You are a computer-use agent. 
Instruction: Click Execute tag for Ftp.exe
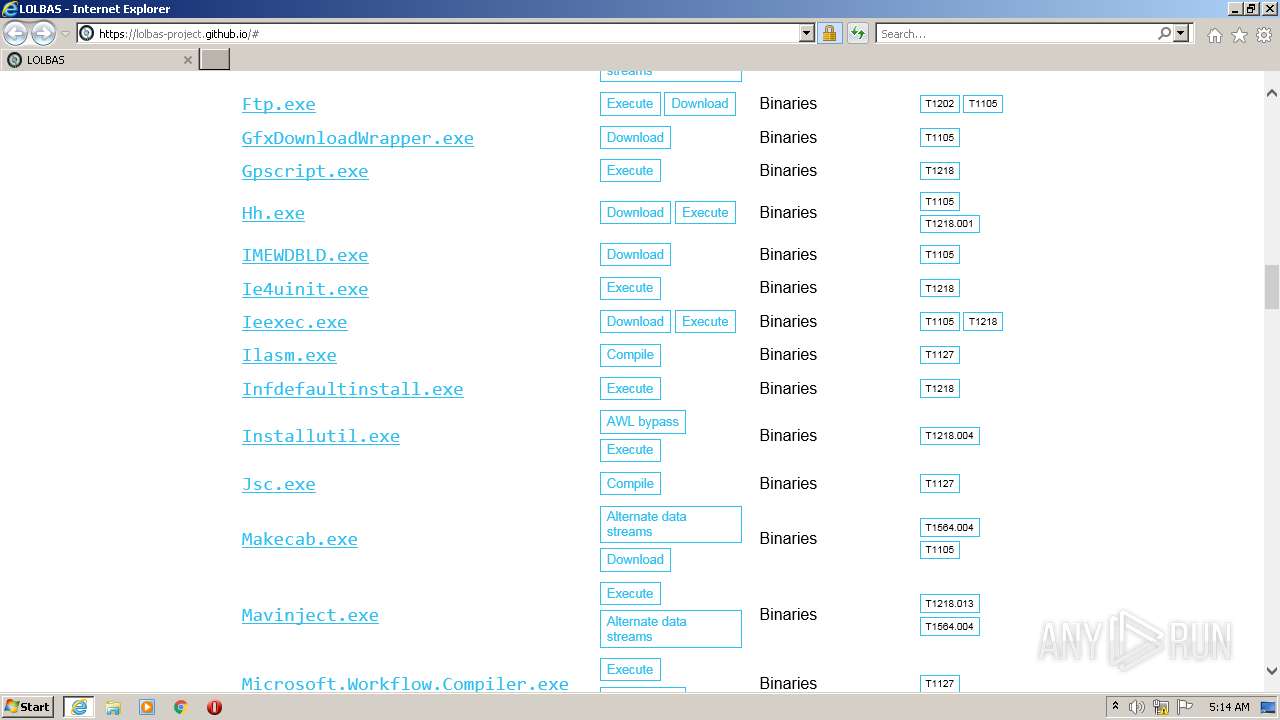pos(630,104)
